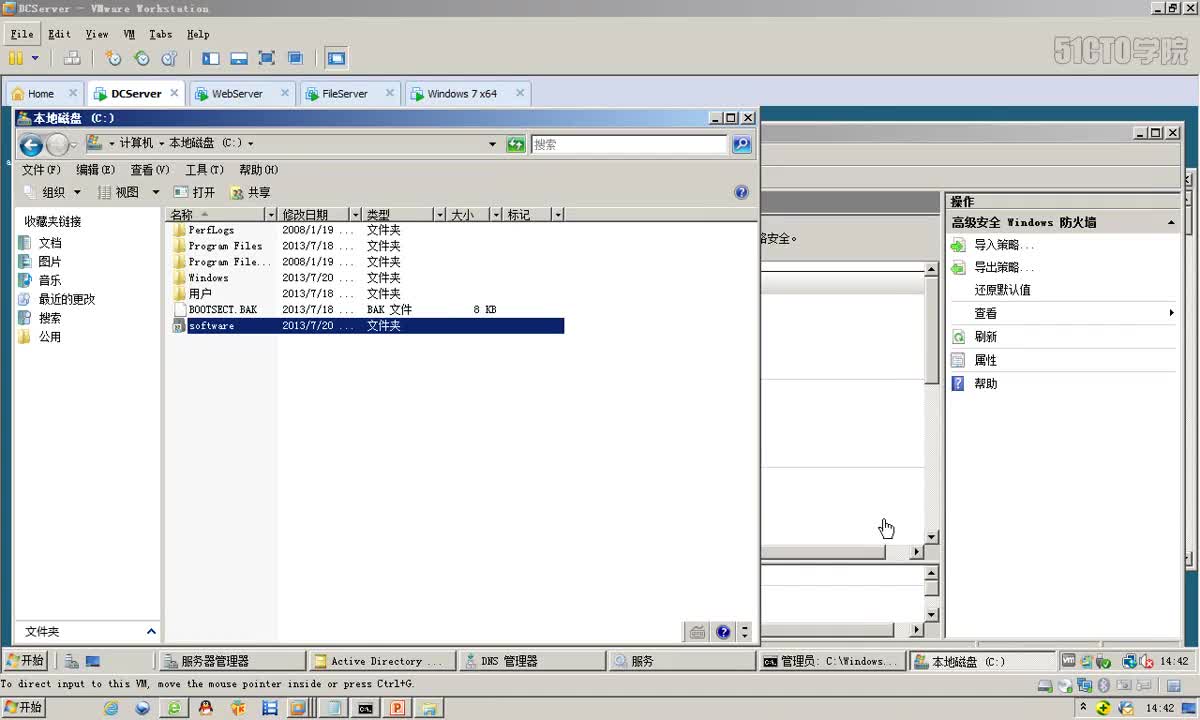Open 属性 in the firewall actions pane

click(985, 360)
